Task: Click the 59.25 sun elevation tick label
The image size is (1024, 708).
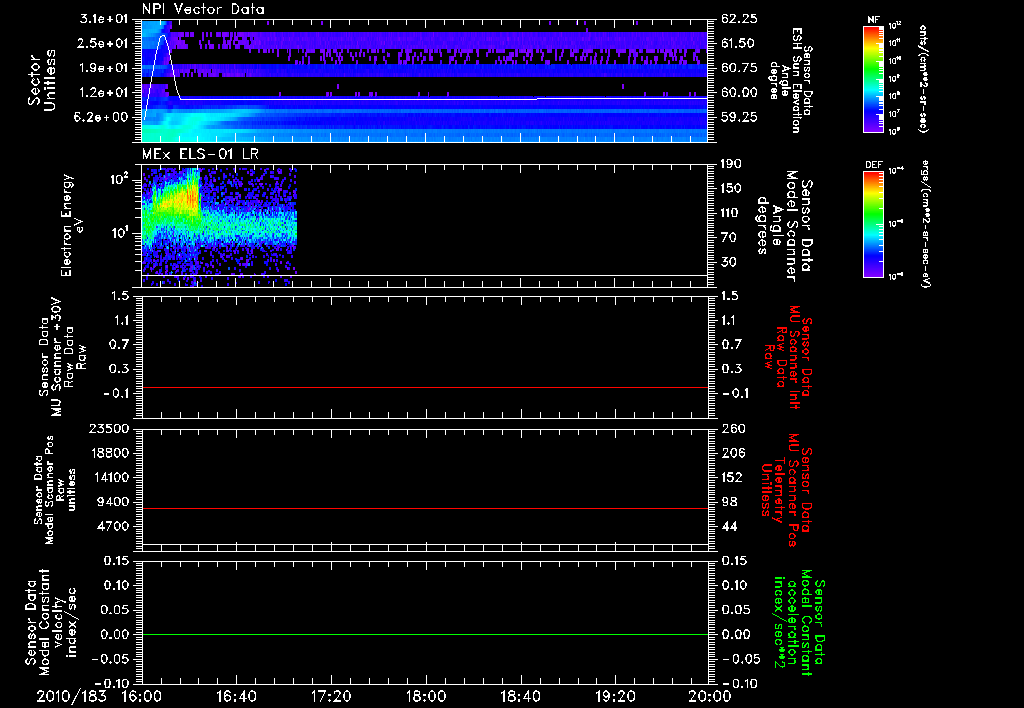Action: (x=739, y=117)
